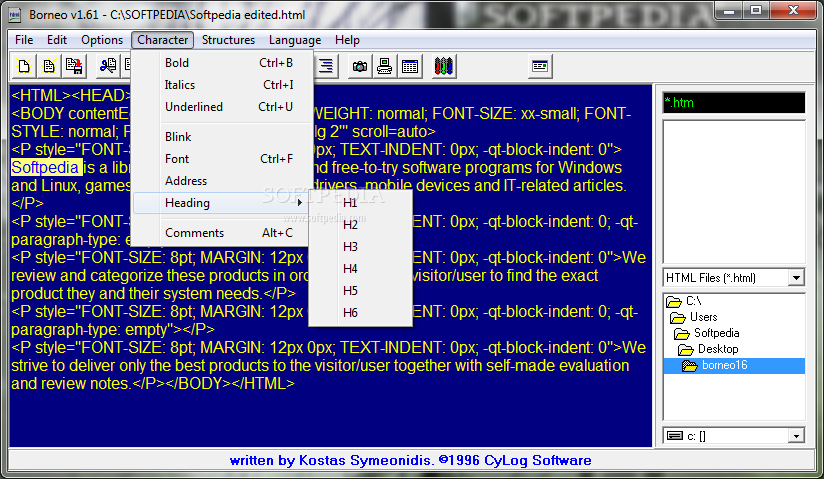Maximize the Borneo window

tap(756, 11)
